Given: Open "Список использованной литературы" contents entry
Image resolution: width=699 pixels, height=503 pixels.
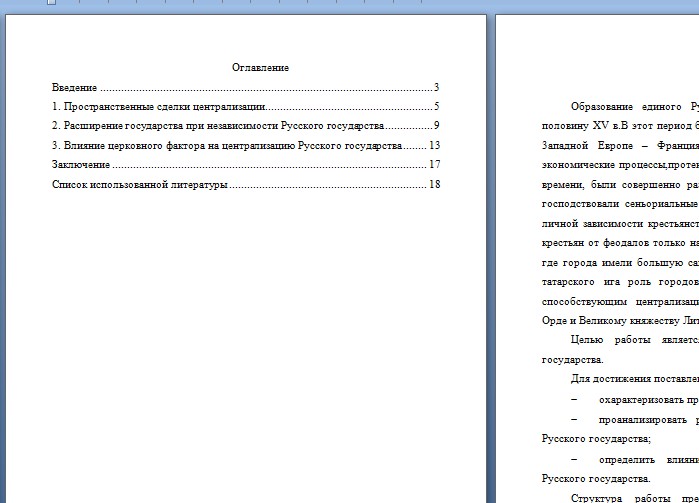Looking at the screenshot, I should point(140,185).
